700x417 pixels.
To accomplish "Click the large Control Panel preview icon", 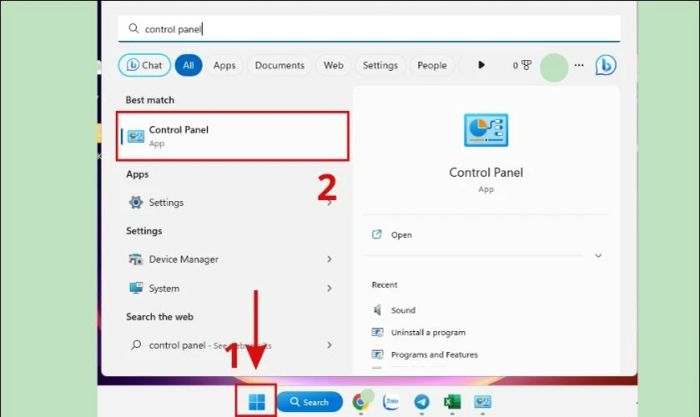I will tap(486, 130).
